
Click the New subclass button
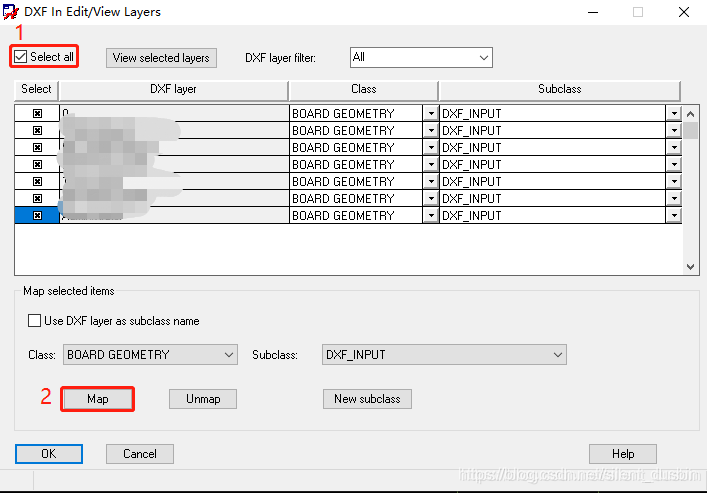point(367,399)
